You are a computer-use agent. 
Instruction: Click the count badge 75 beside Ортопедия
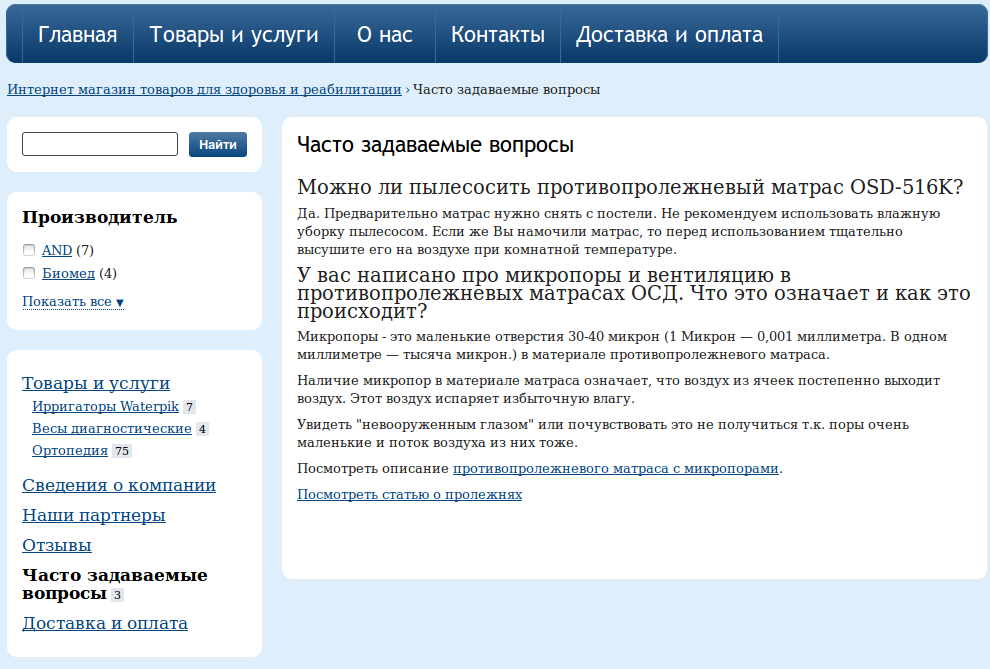[122, 451]
